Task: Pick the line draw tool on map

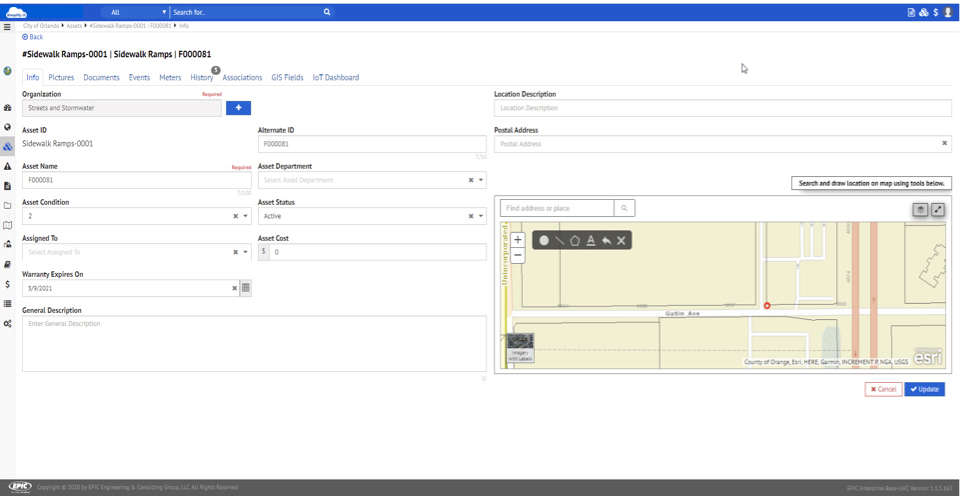Action: tap(560, 240)
